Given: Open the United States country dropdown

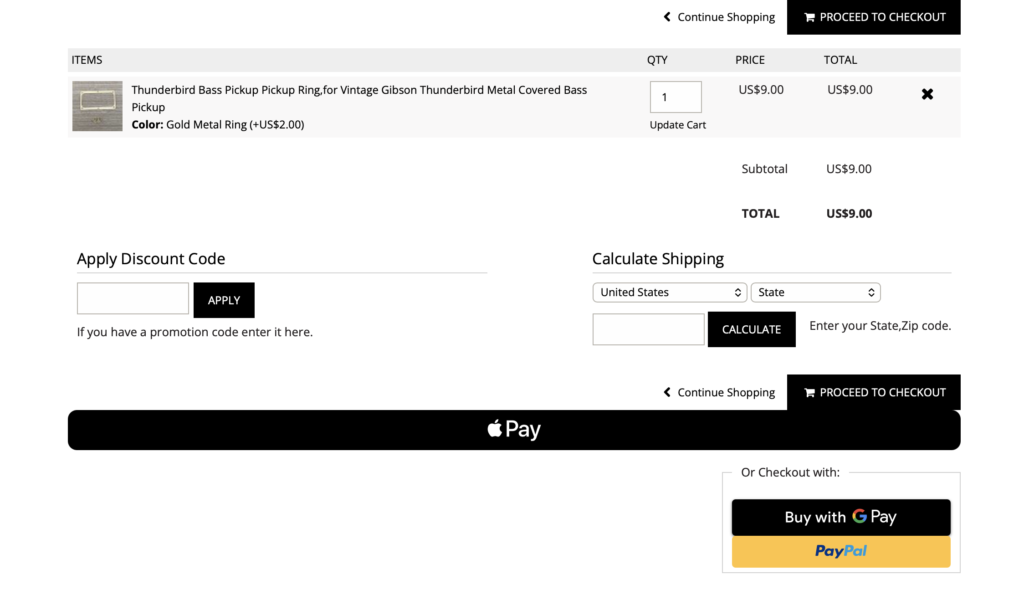Looking at the screenshot, I should (x=669, y=292).
